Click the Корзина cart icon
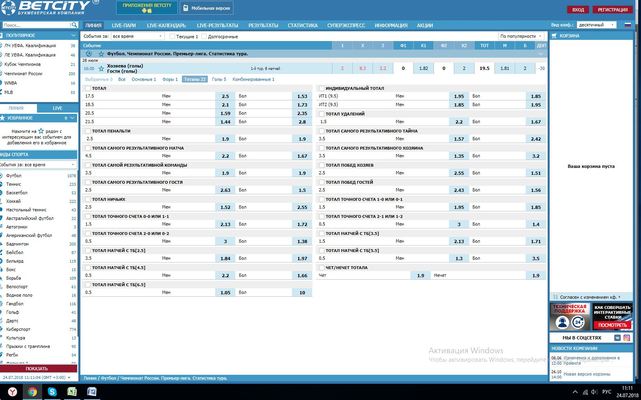Viewport: 641px width, 400px height. click(x=554, y=36)
